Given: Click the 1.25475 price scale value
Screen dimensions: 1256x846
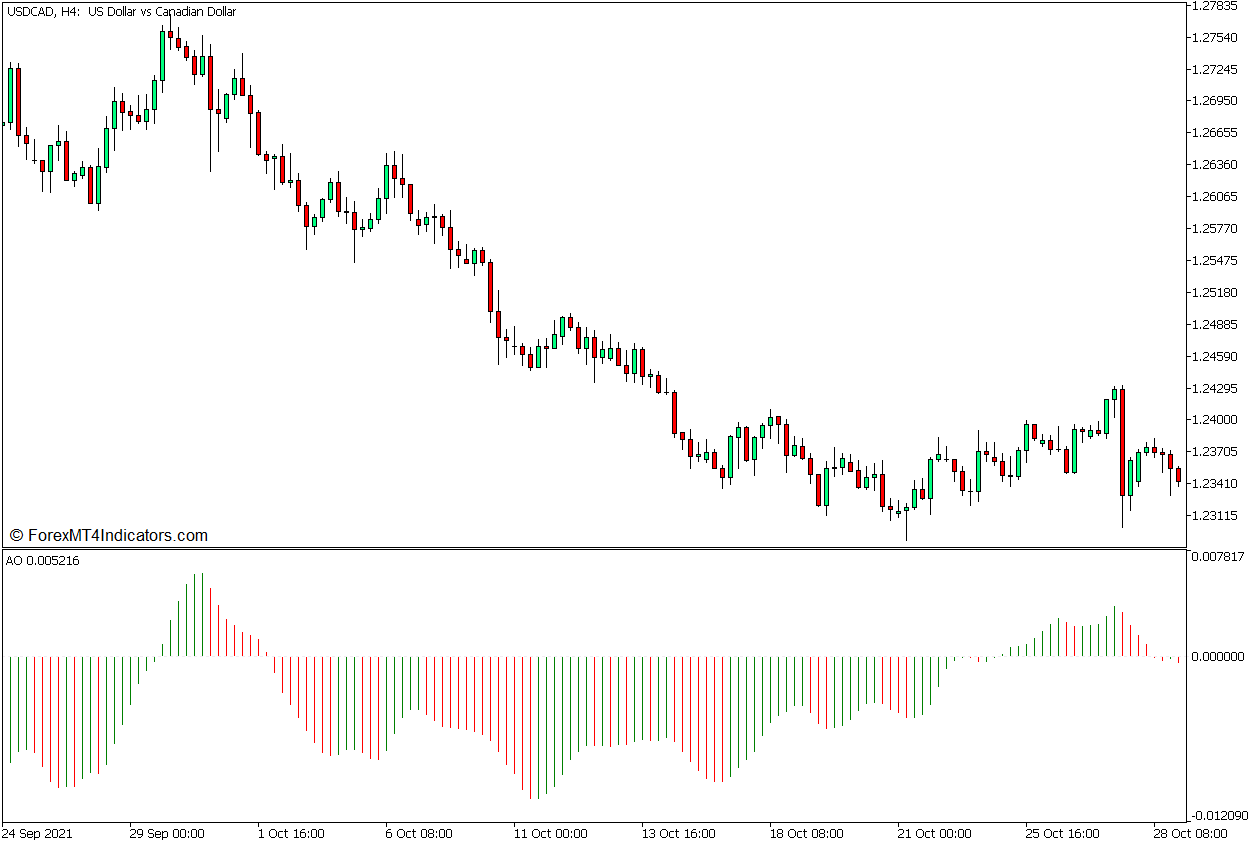Looking at the screenshot, I should click(1217, 261).
